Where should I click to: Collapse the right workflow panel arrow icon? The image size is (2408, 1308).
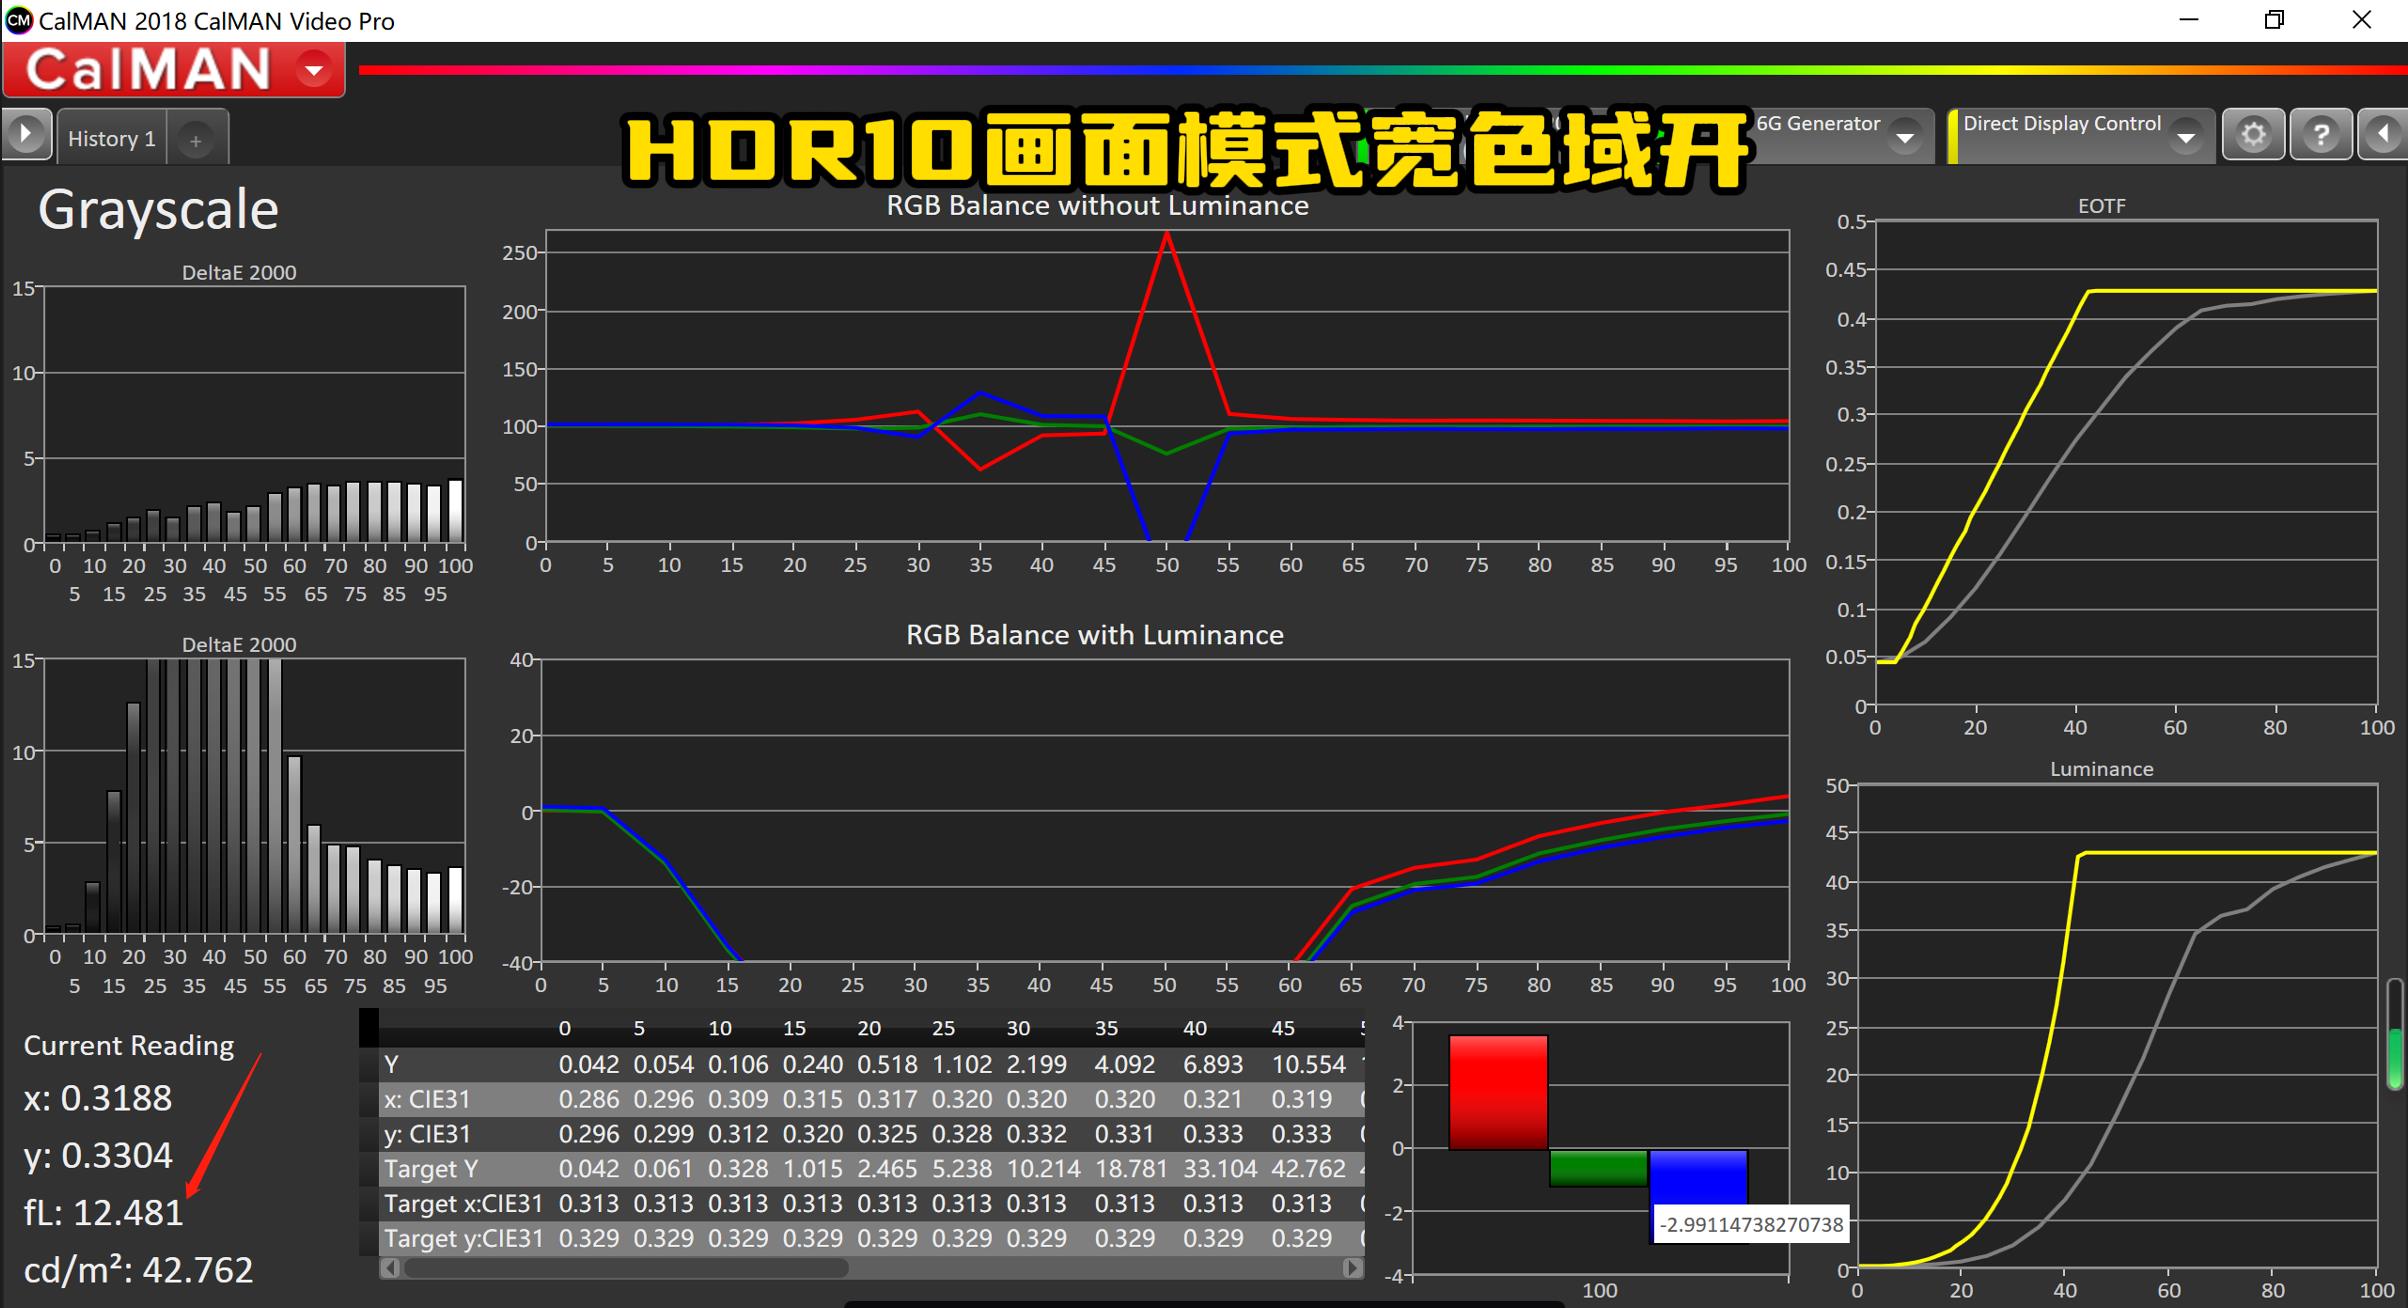(2382, 133)
